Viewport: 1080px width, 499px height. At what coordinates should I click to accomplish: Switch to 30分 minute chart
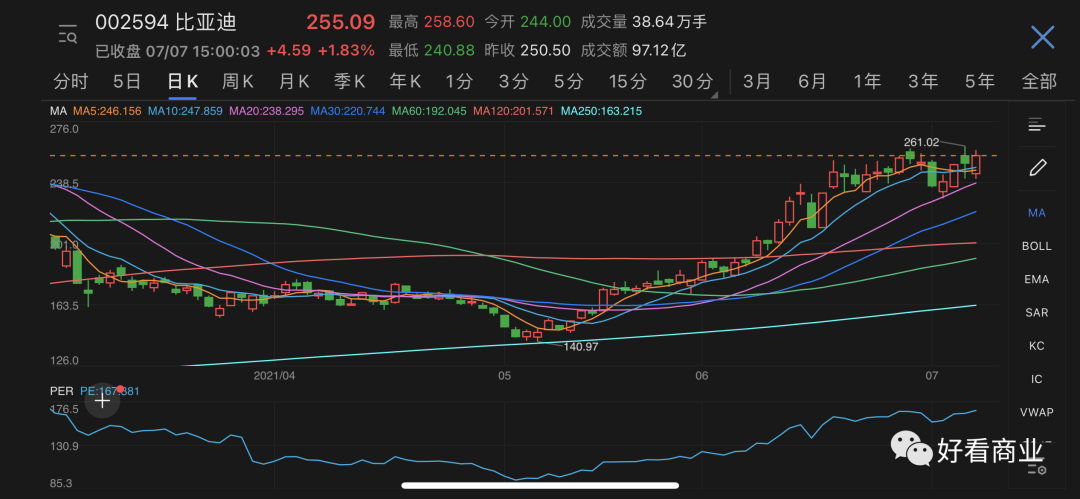point(692,82)
